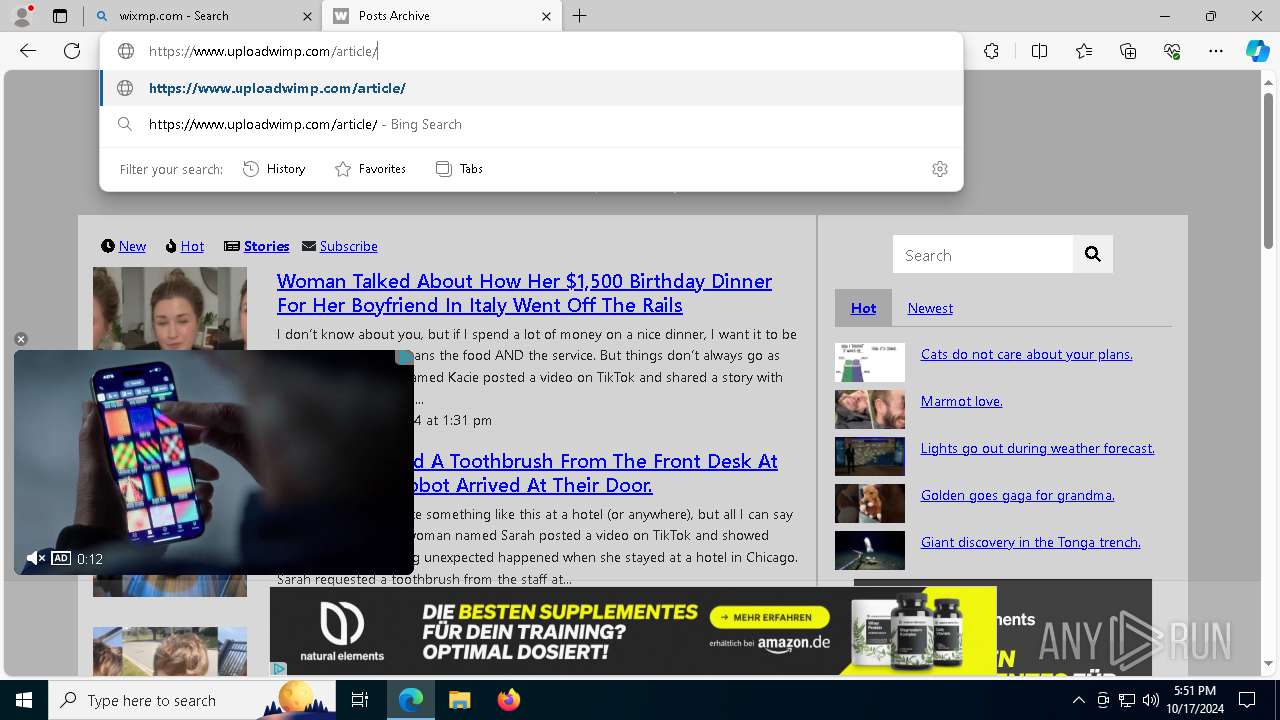
Task: Filter search by History
Action: point(274,169)
